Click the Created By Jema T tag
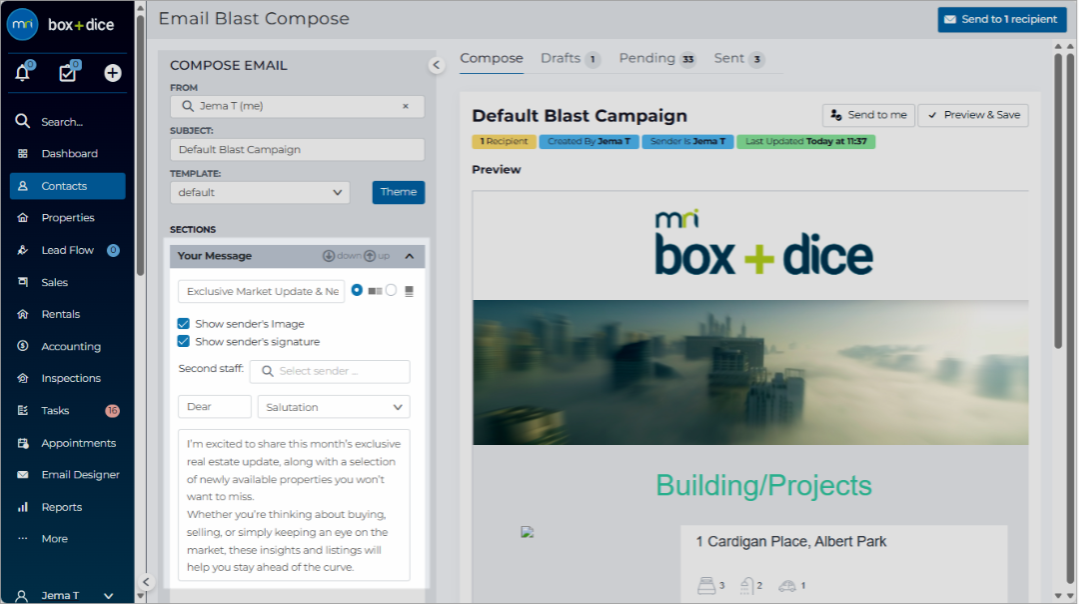 [589, 141]
